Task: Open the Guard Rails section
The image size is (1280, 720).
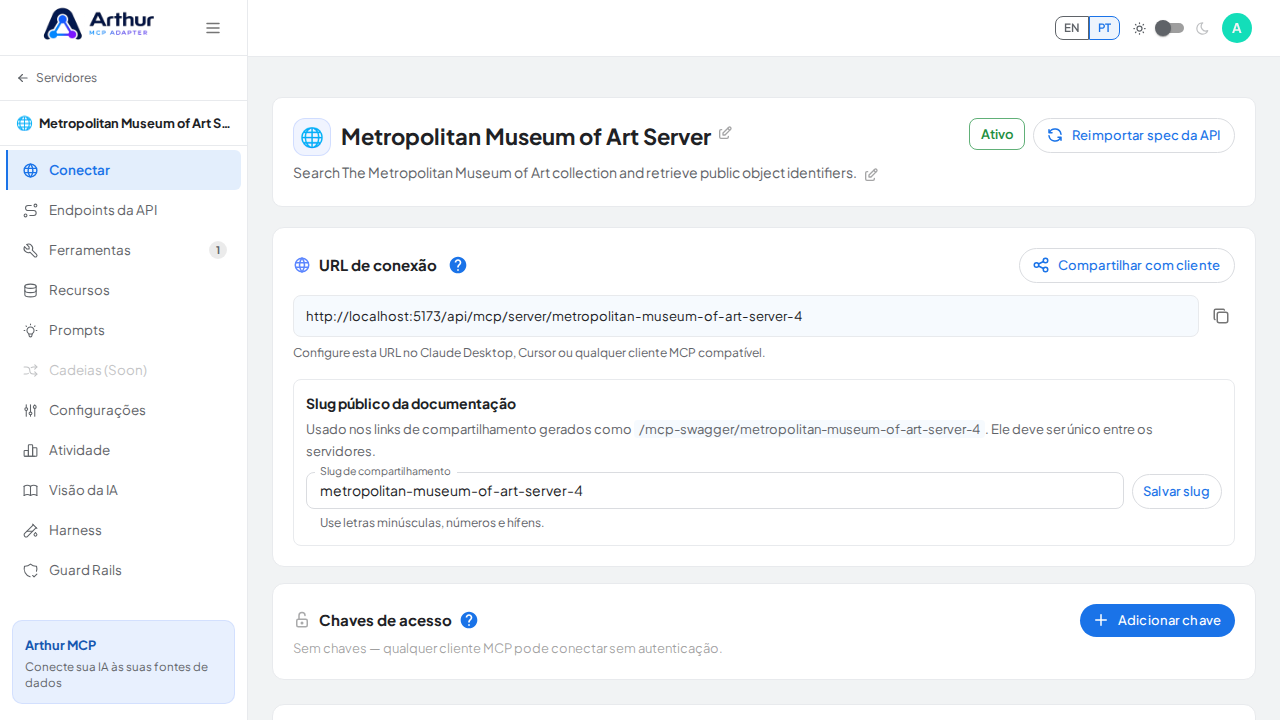Action: point(123,570)
